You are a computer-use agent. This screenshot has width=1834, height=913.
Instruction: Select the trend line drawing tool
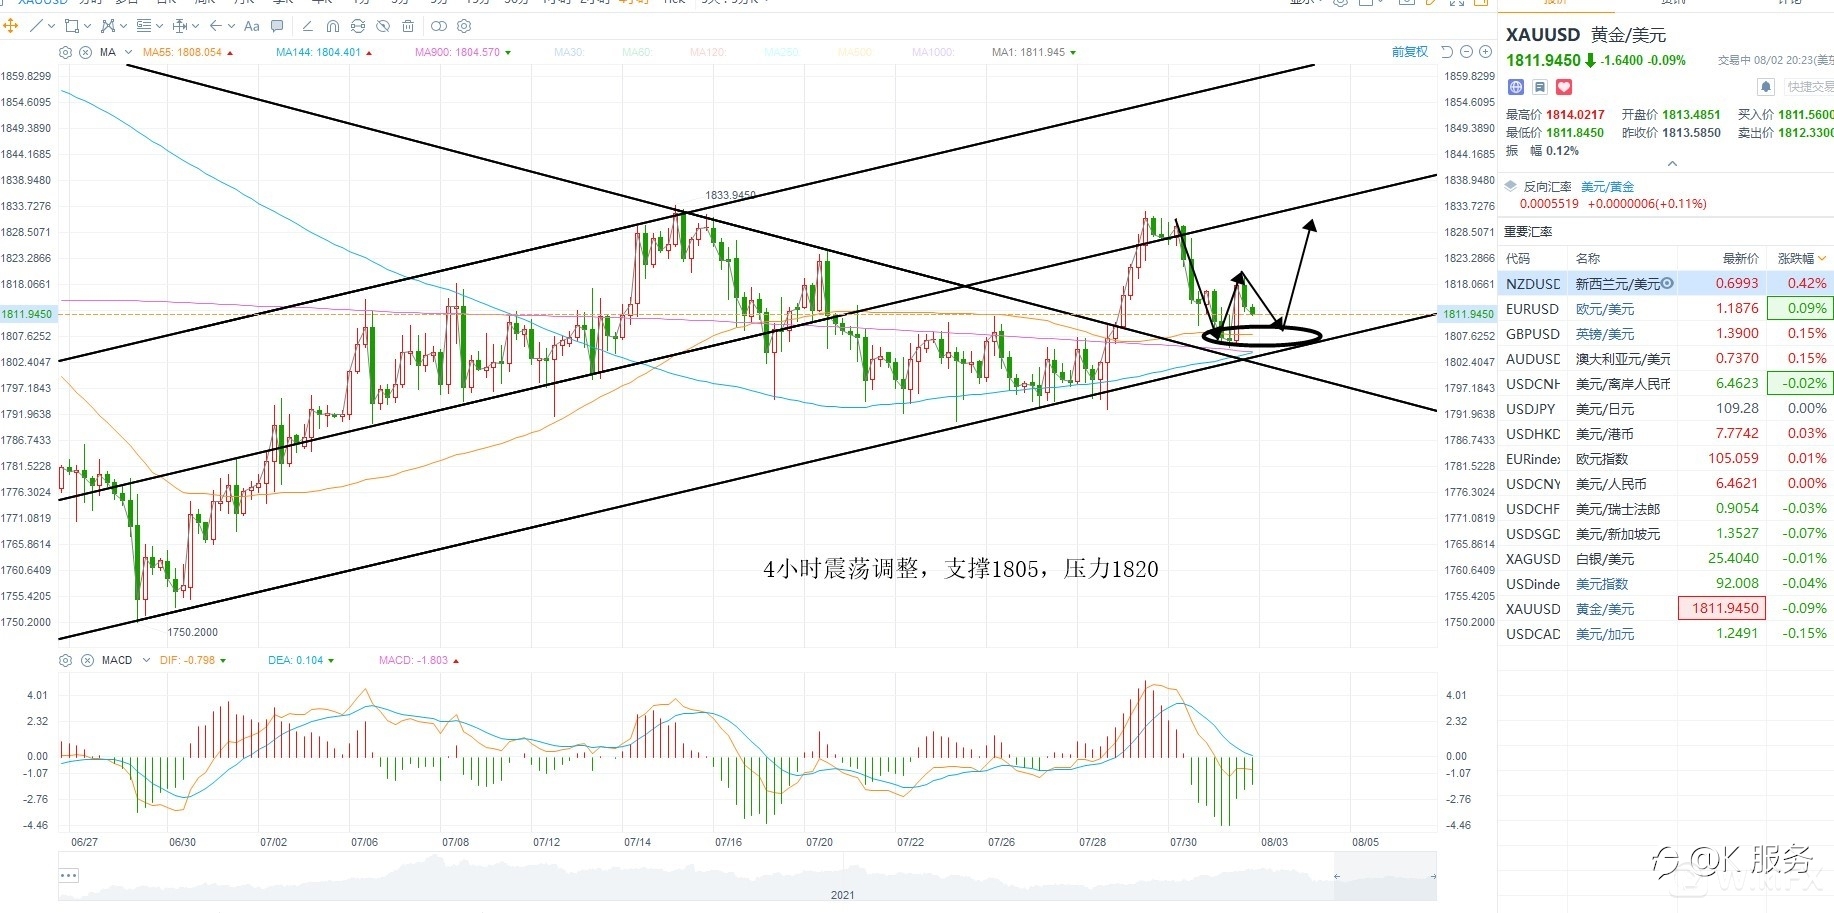pyautogui.click(x=36, y=26)
